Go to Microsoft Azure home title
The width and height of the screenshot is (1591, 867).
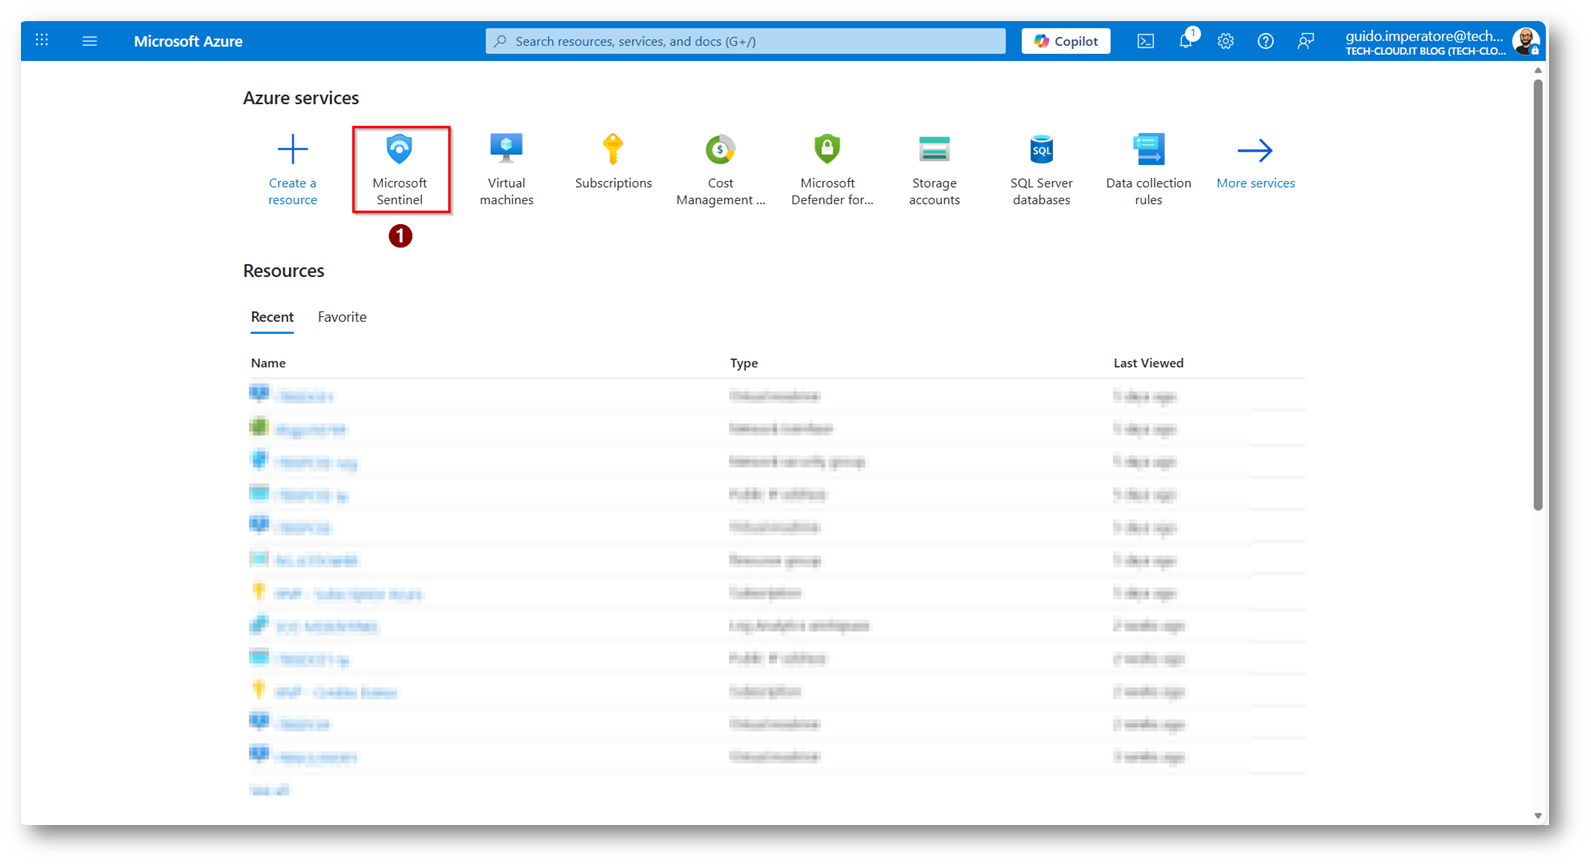188,41
